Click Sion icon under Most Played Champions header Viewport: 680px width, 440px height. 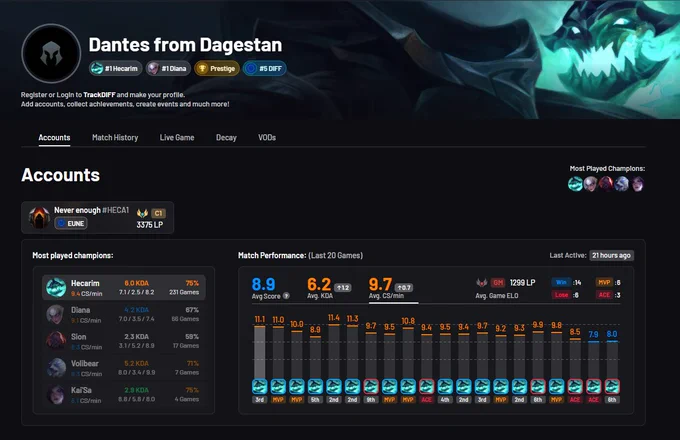point(606,184)
